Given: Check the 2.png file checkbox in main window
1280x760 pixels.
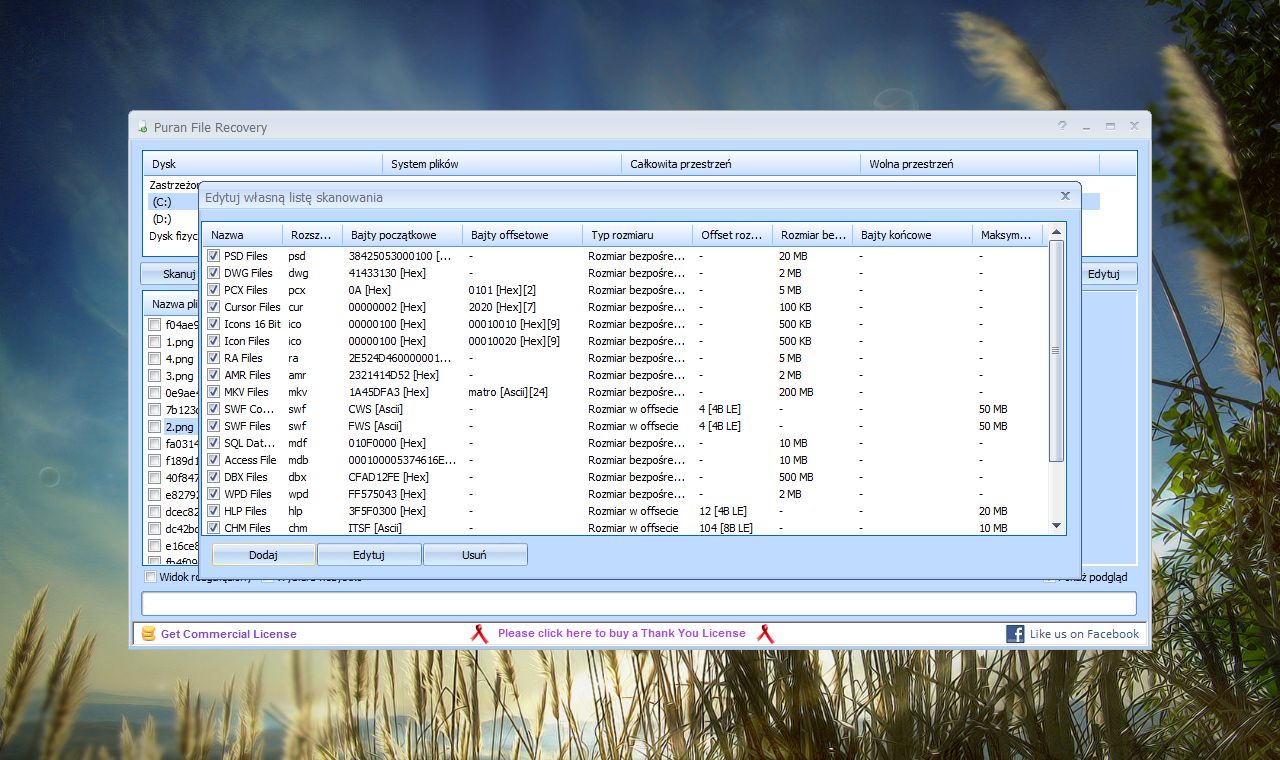Looking at the screenshot, I should (x=154, y=427).
